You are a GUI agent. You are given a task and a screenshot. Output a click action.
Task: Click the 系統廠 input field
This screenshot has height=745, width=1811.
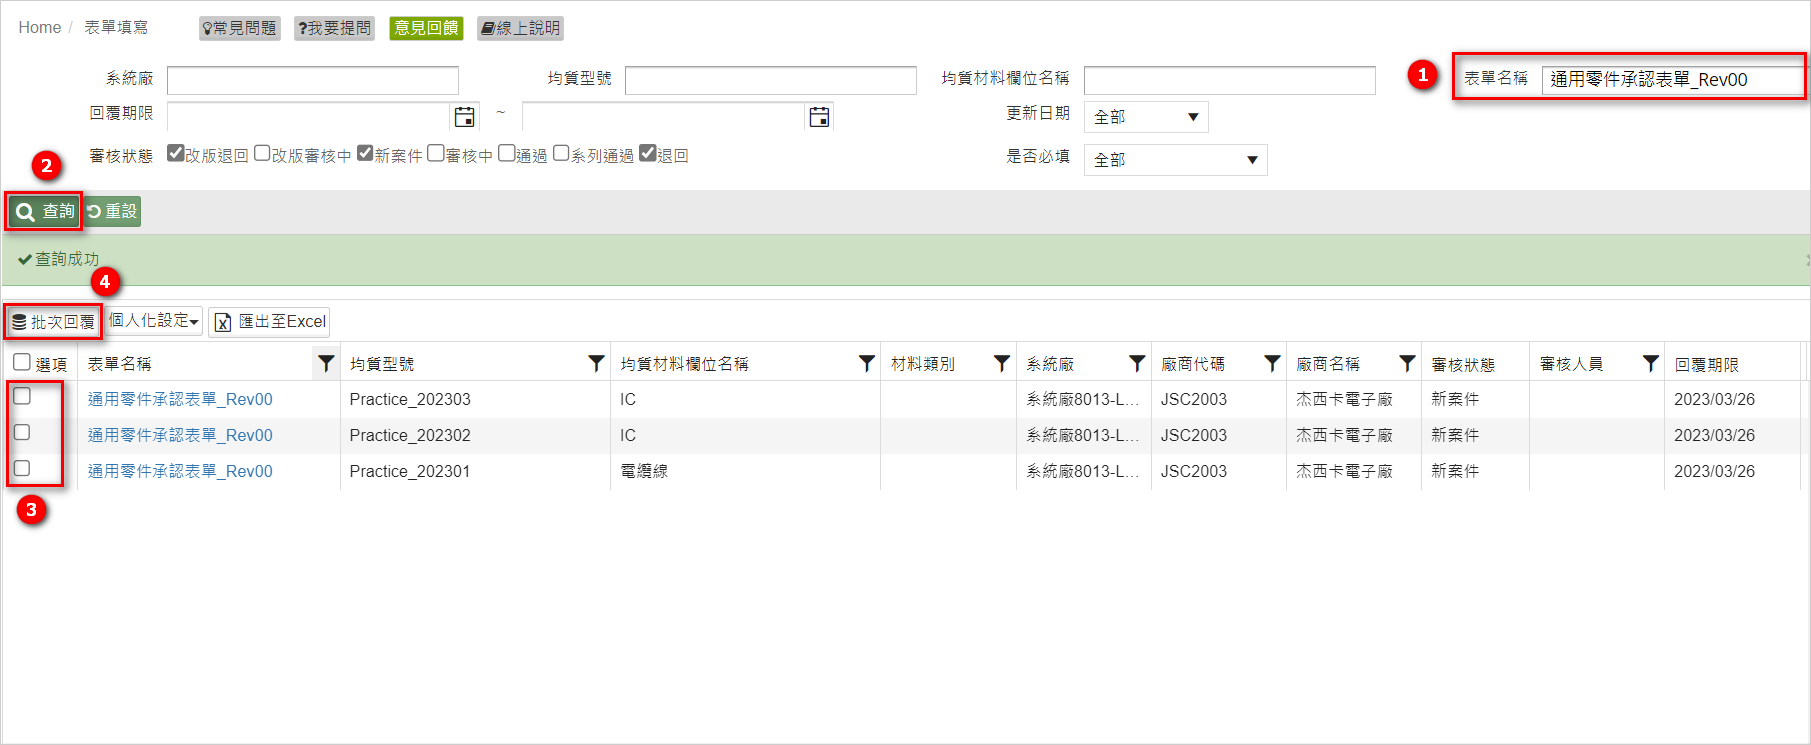pyautogui.click(x=313, y=80)
